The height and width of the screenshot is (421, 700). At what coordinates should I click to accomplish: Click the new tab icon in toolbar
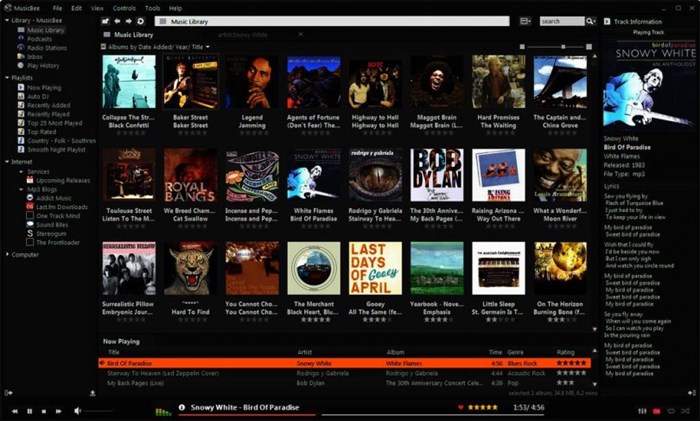click(x=105, y=21)
